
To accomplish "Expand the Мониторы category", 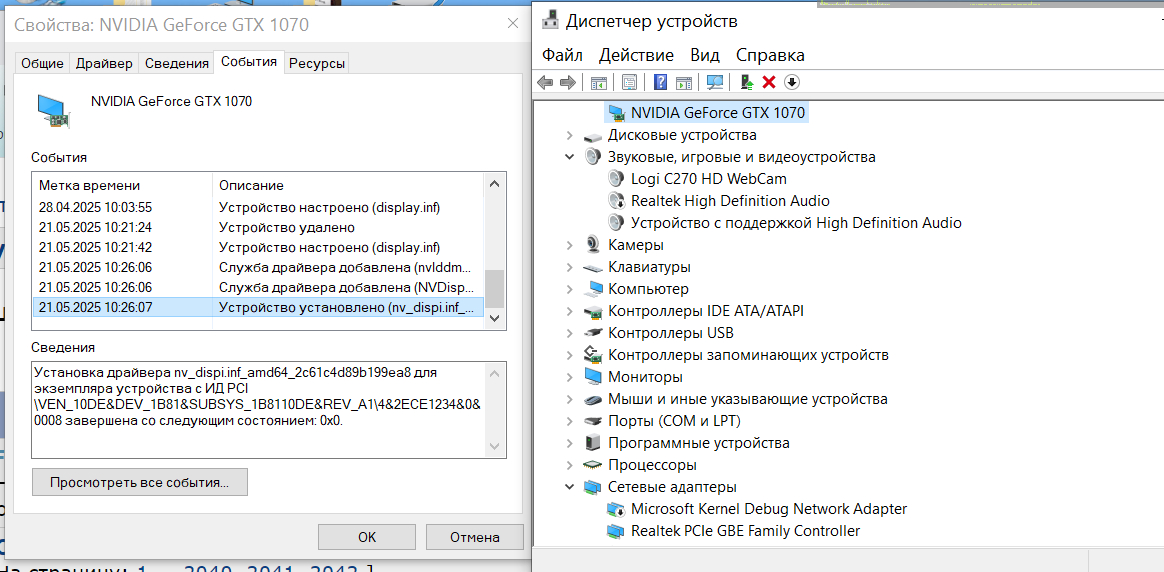I will [570, 377].
